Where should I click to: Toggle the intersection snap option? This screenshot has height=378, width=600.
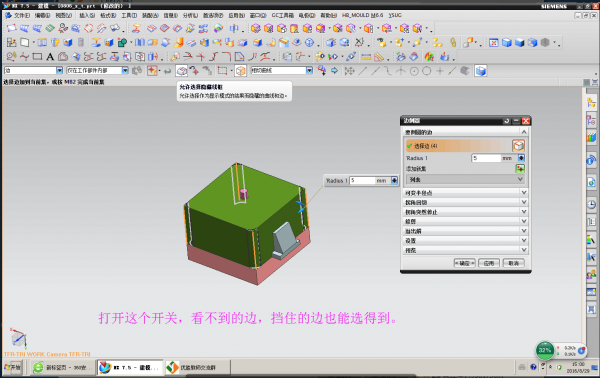click(401, 71)
